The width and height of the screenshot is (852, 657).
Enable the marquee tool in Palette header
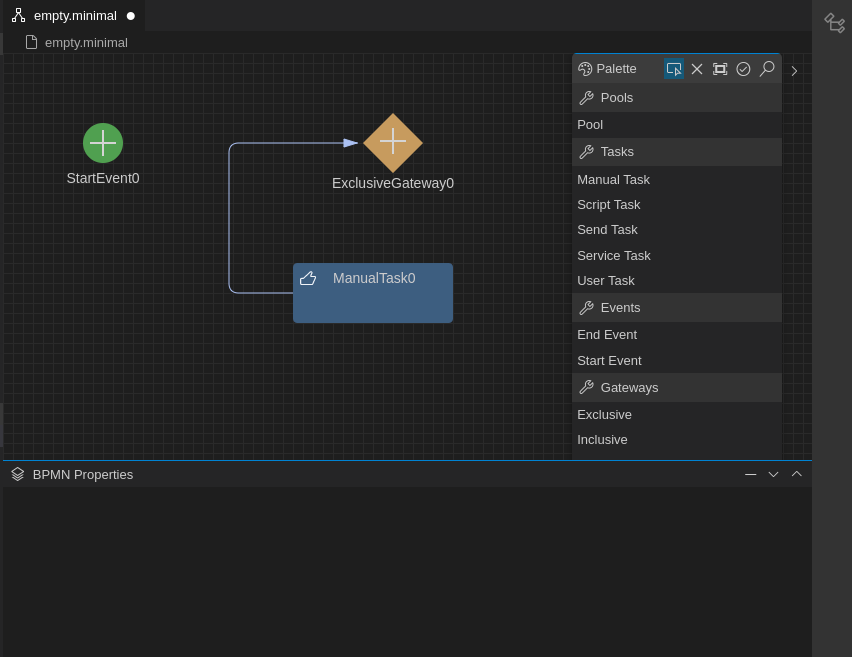point(720,69)
